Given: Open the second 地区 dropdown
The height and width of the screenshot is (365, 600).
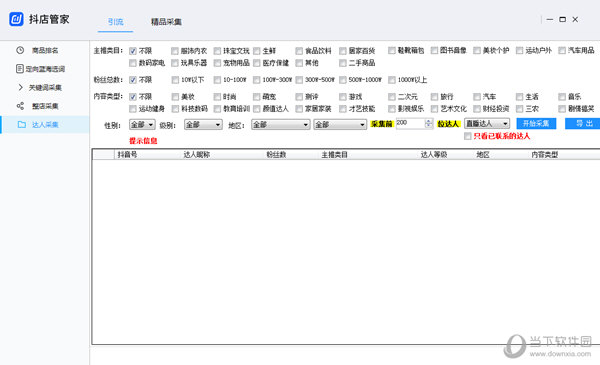Looking at the screenshot, I should (340, 125).
